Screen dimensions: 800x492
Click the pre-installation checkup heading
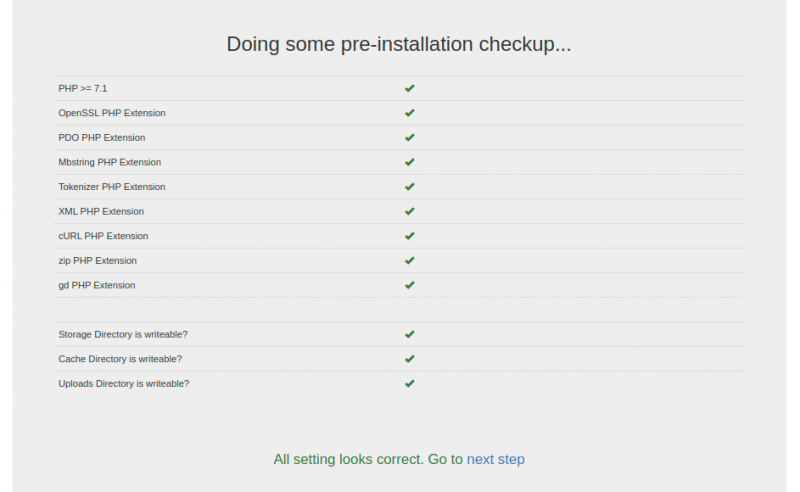(399, 44)
